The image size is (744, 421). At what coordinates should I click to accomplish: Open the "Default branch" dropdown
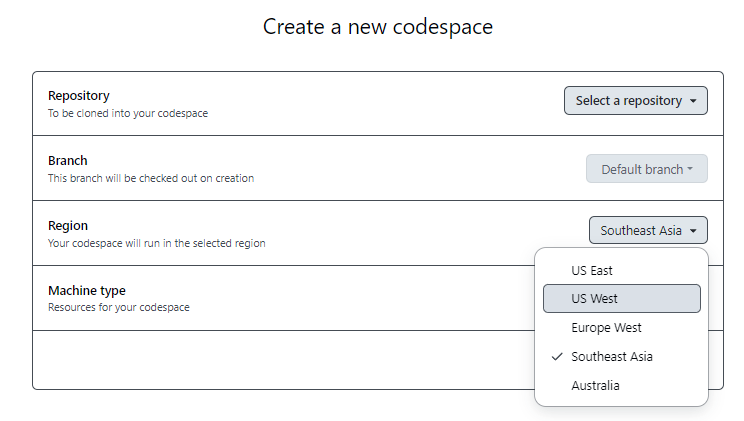pos(640,170)
